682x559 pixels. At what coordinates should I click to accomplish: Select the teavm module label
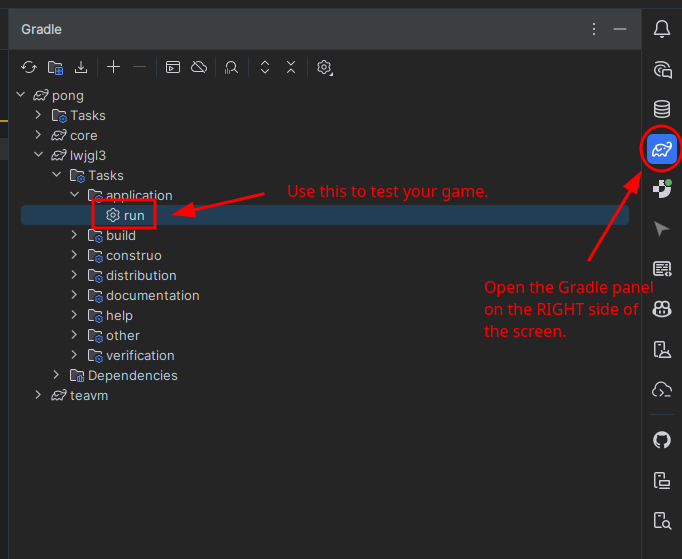89,395
